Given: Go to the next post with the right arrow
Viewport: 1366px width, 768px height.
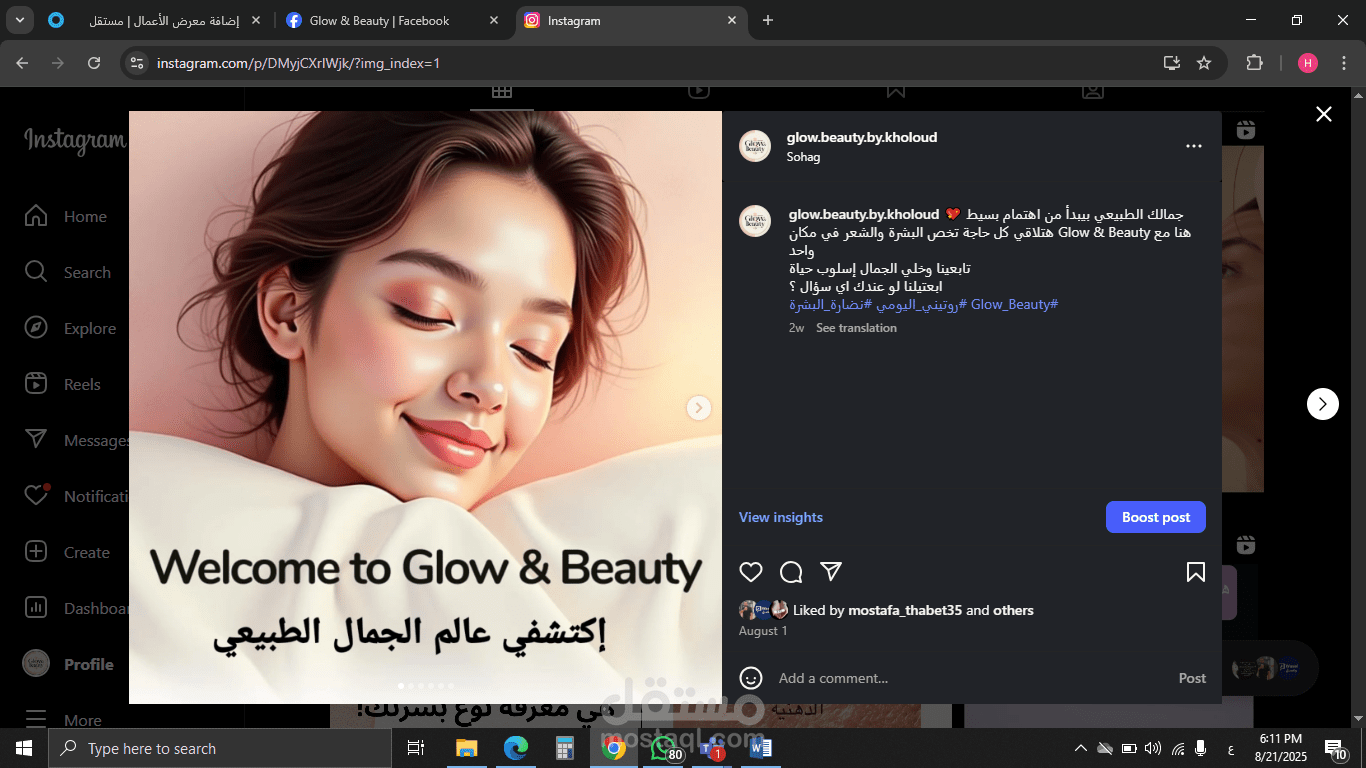Looking at the screenshot, I should tap(1323, 404).
